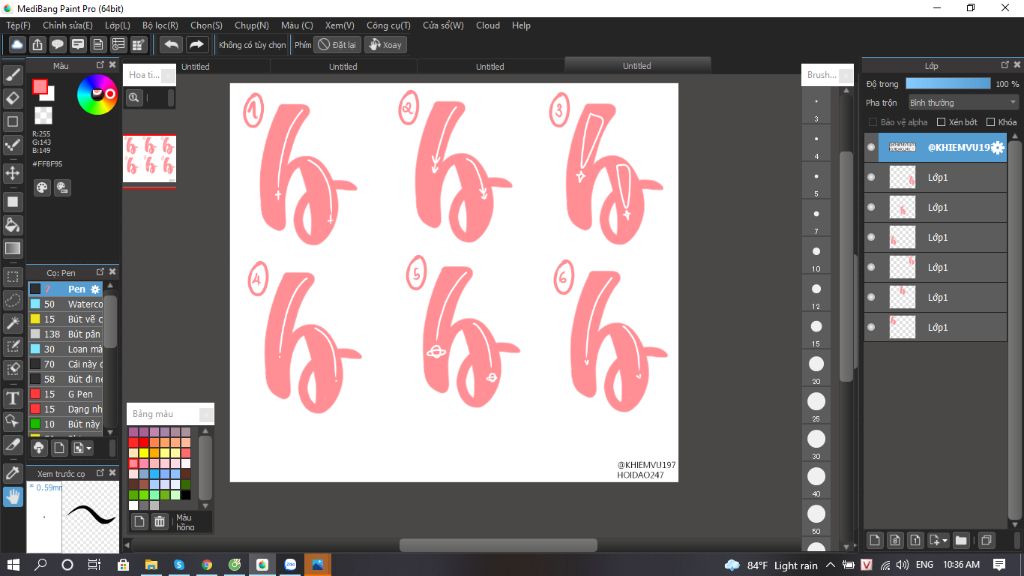Select the Bucket fill tool
Screen dimensions: 1024x576
coord(12,225)
